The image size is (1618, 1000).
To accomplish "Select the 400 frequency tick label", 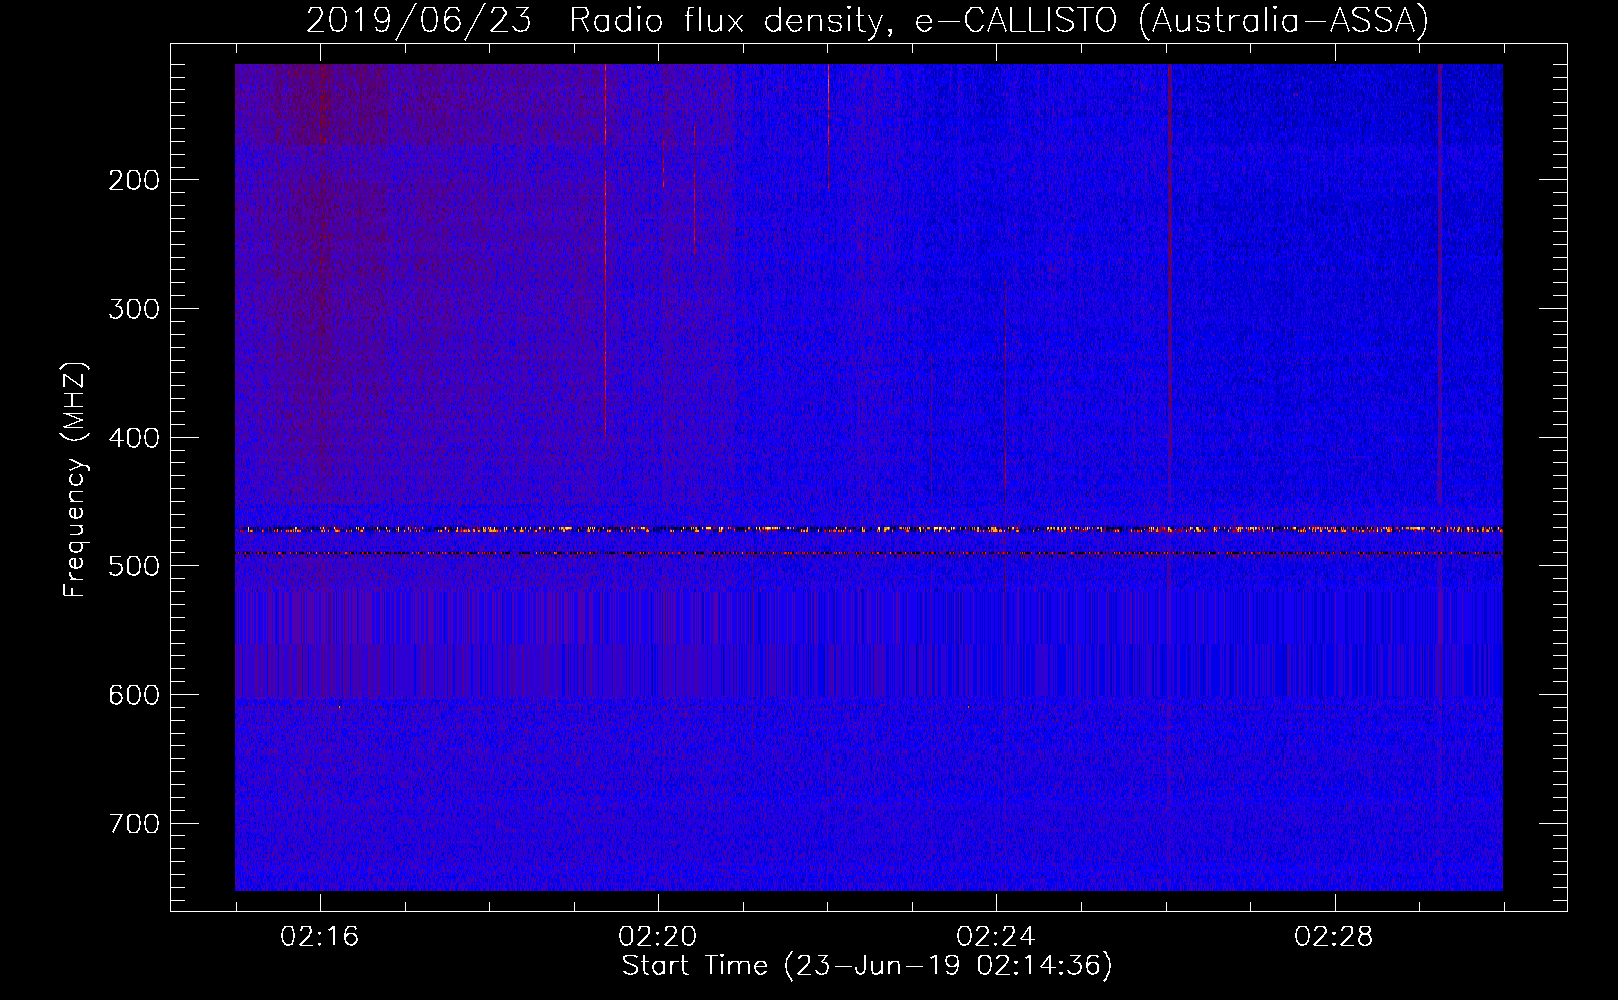I will [x=133, y=438].
